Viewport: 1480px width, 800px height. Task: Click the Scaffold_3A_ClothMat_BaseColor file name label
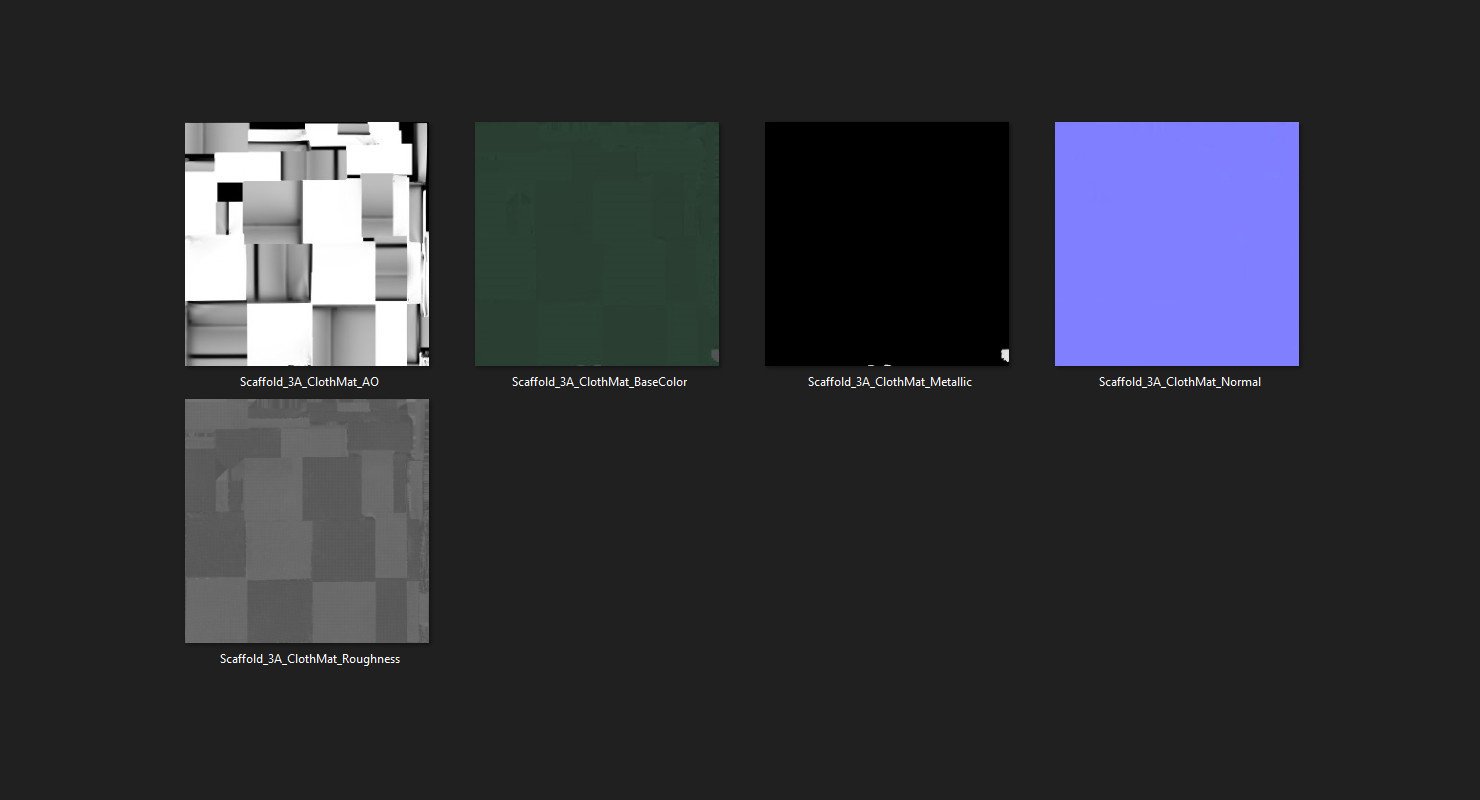599,382
